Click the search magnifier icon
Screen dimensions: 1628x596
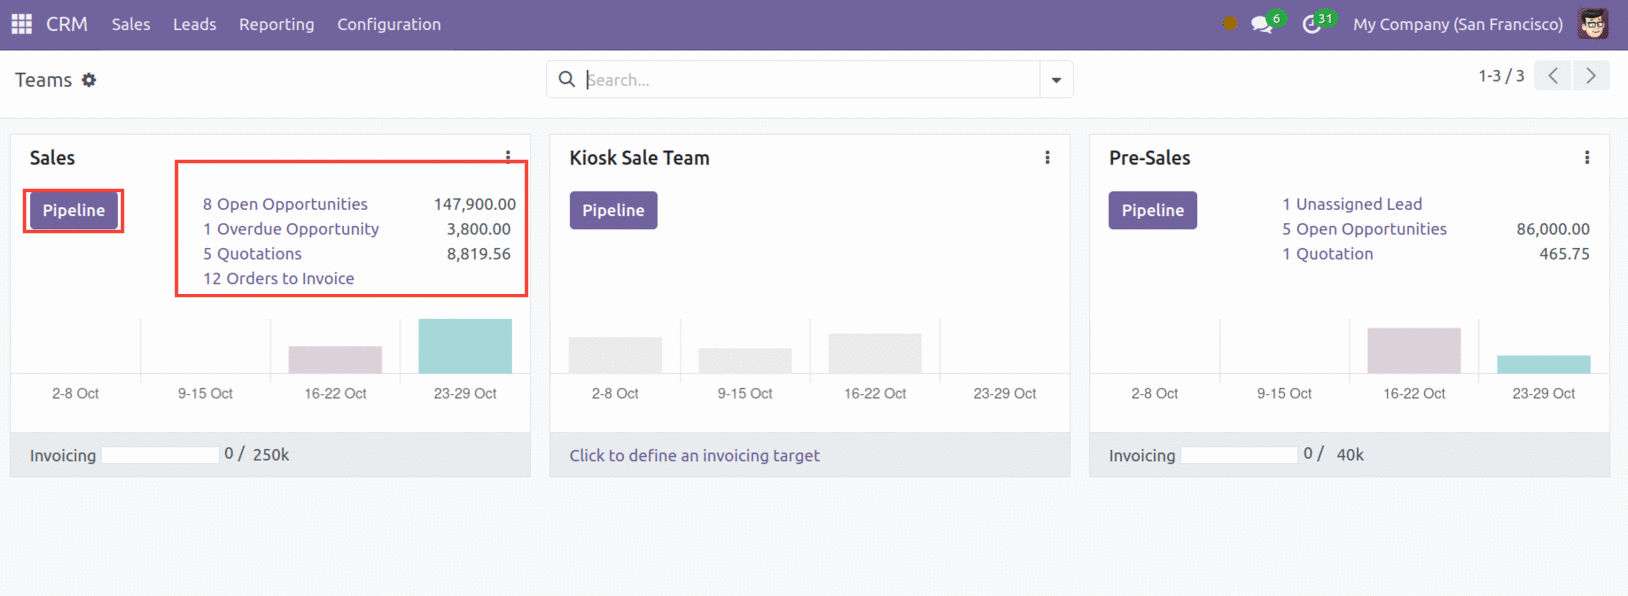tap(567, 79)
